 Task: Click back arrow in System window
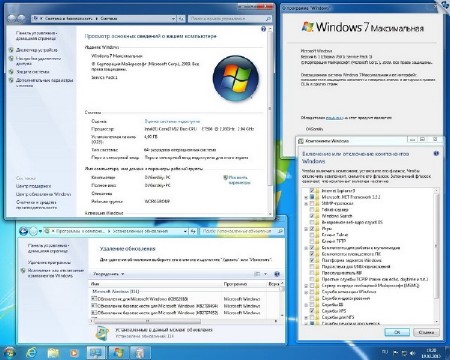coord(12,19)
